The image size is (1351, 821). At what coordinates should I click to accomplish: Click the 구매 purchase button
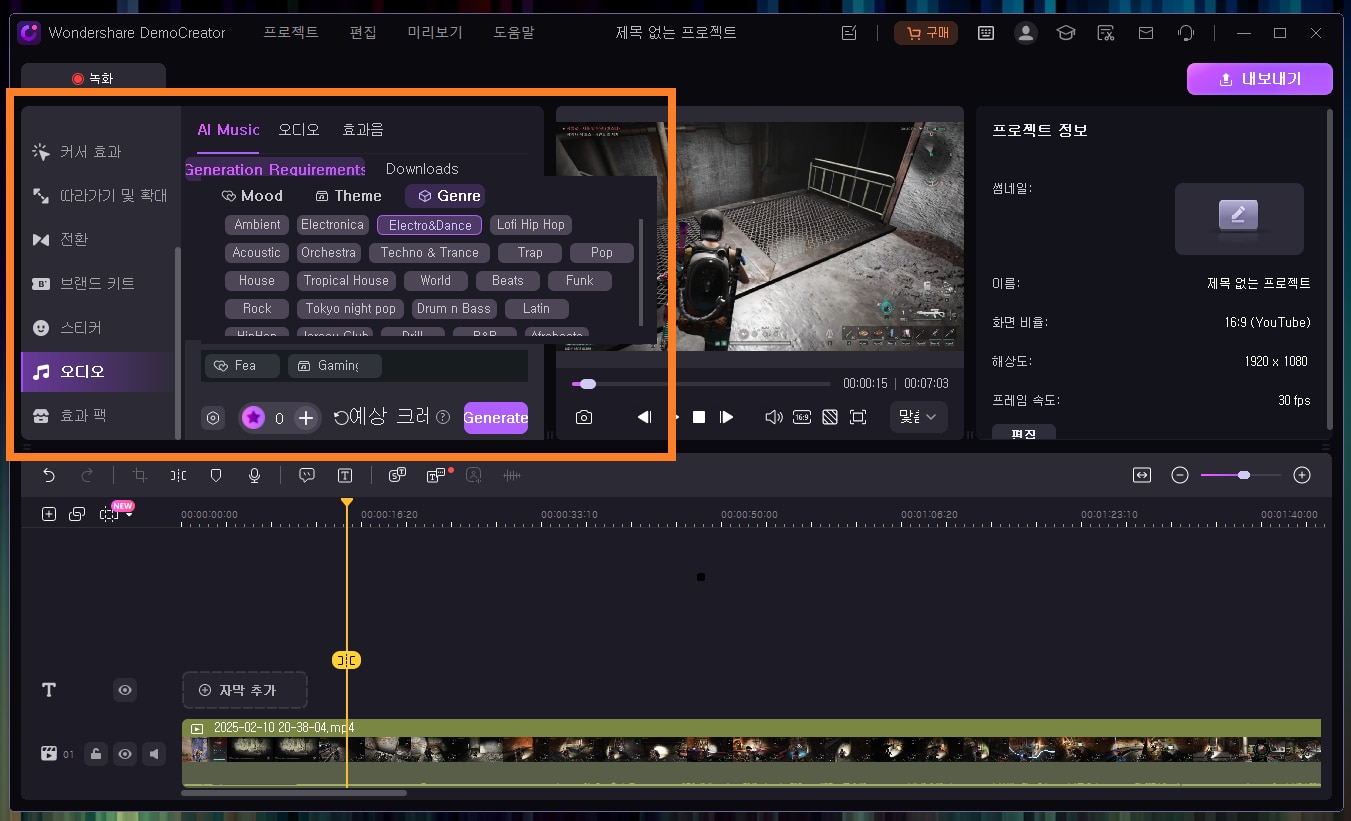(x=926, y=33)
